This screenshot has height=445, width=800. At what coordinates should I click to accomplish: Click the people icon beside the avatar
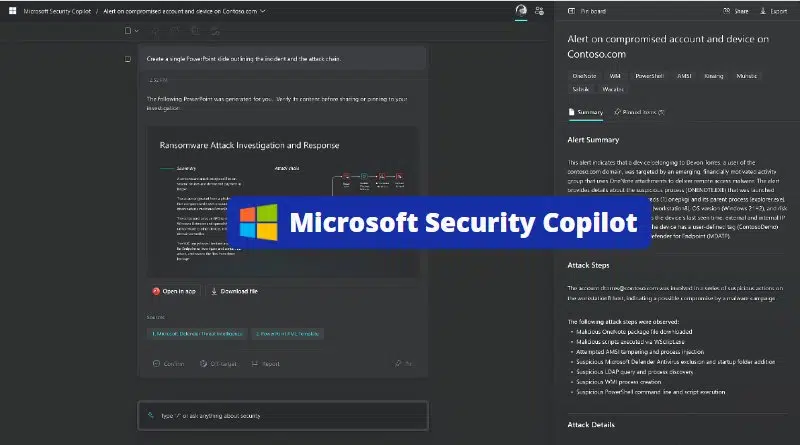(539, 11)
